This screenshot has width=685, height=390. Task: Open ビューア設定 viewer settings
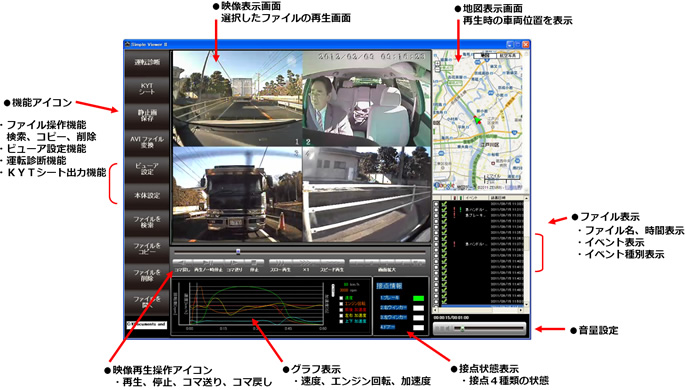[x=147, y=169]
